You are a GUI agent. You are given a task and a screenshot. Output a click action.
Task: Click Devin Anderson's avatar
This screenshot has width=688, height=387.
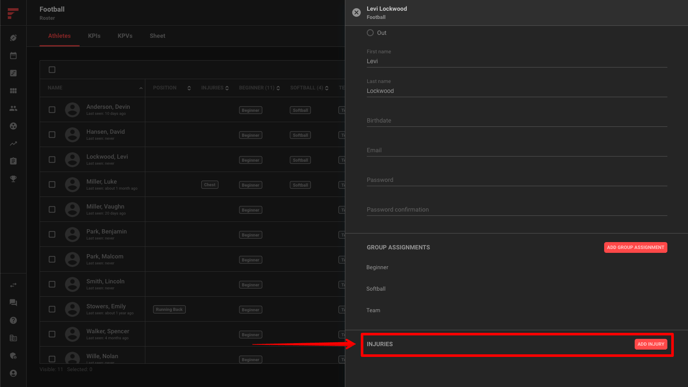(72, 110)
